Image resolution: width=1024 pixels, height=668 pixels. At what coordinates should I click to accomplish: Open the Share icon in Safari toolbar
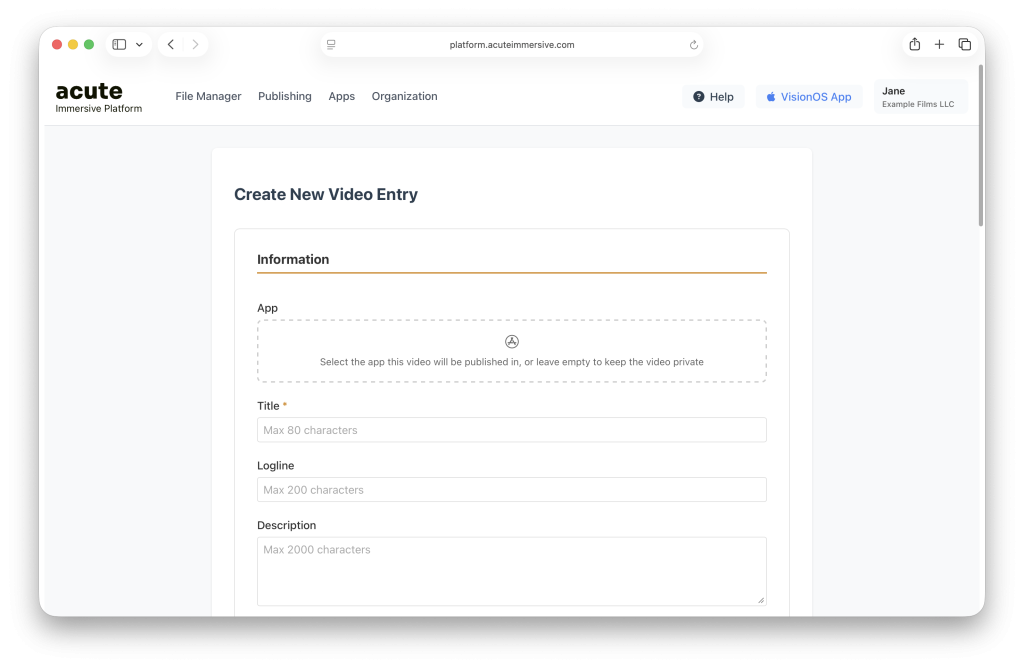(914, 44)
